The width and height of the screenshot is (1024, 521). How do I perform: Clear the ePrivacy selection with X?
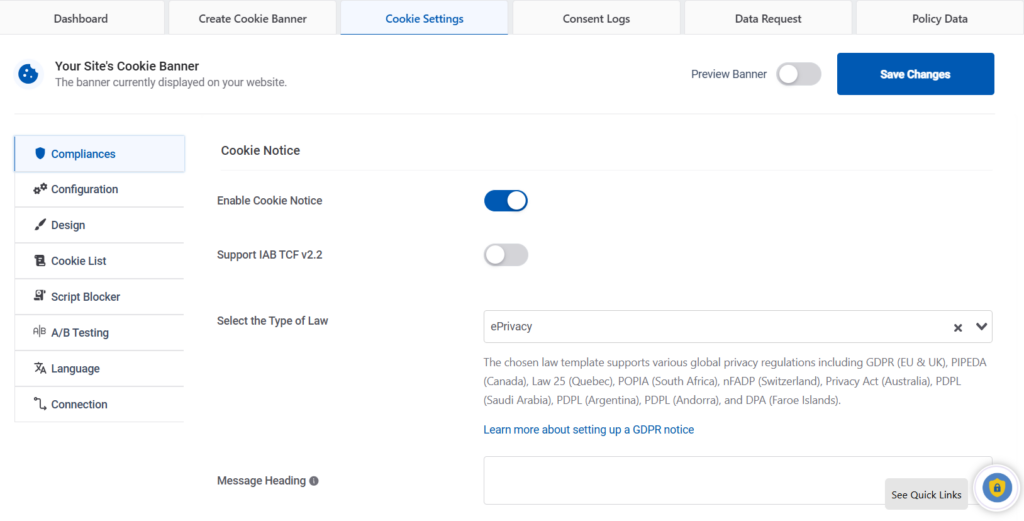(x=958, y=328)
